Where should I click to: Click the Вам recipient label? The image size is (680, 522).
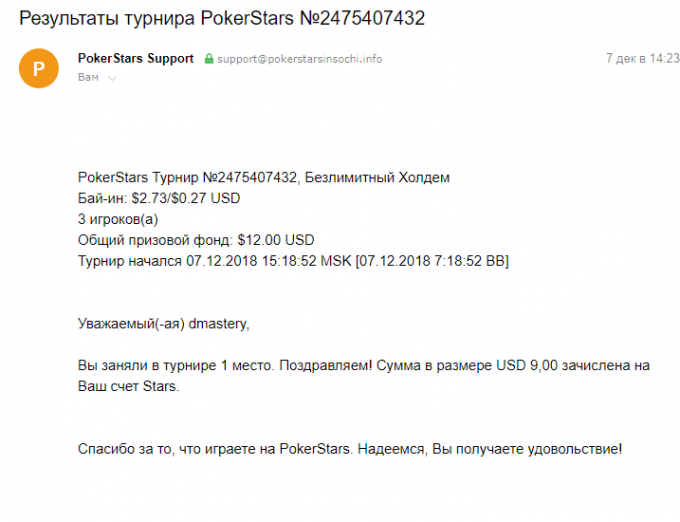(x=88, y=77)
